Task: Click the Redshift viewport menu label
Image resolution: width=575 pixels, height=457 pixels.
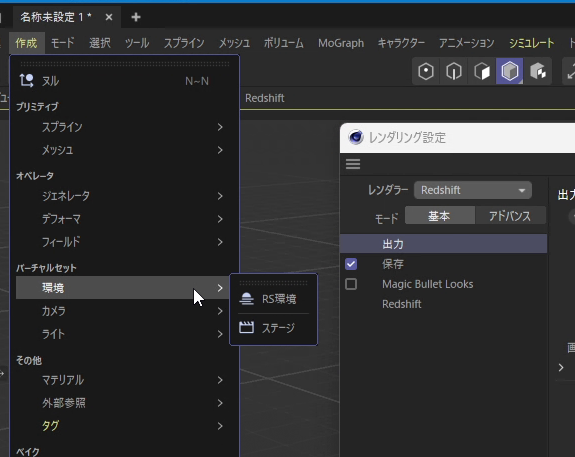Action: tap(264, 98)
